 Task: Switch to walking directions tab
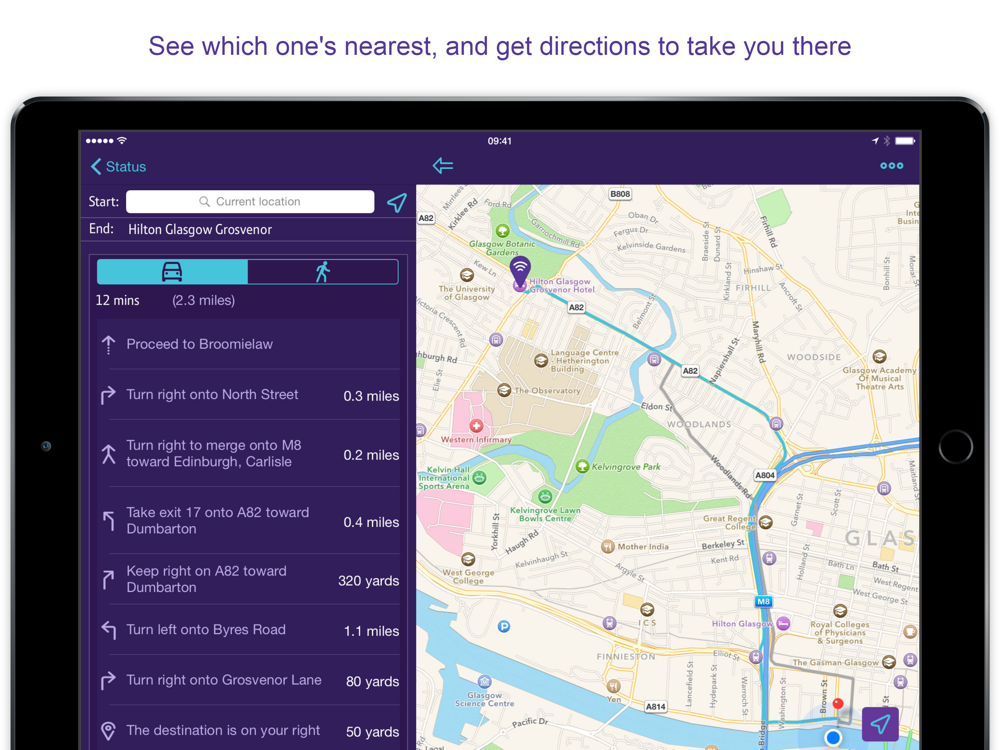(323, 272)
